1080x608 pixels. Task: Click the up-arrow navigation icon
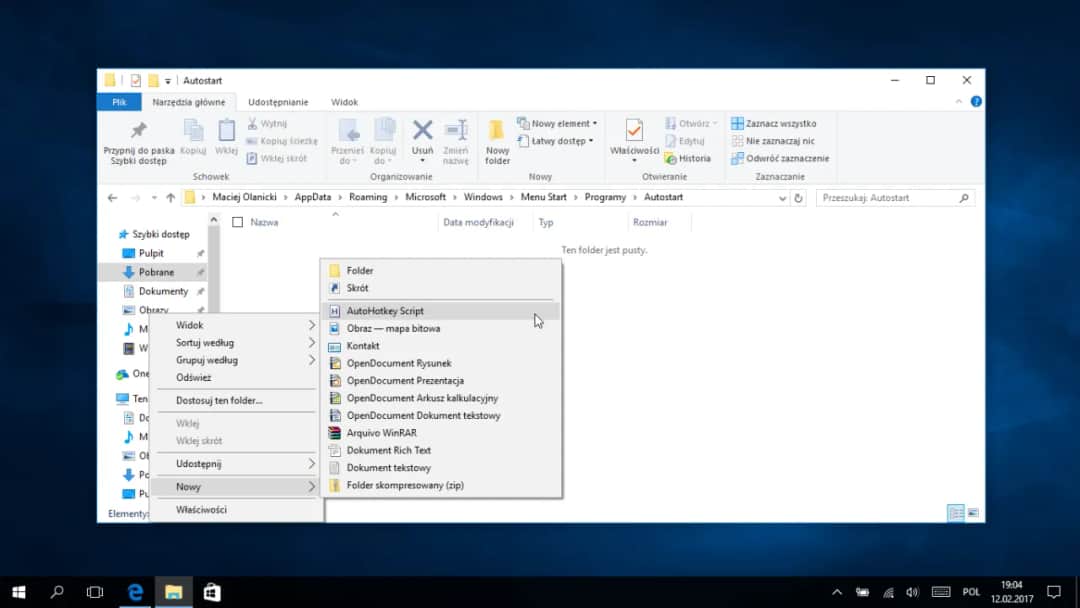[170, 197]
